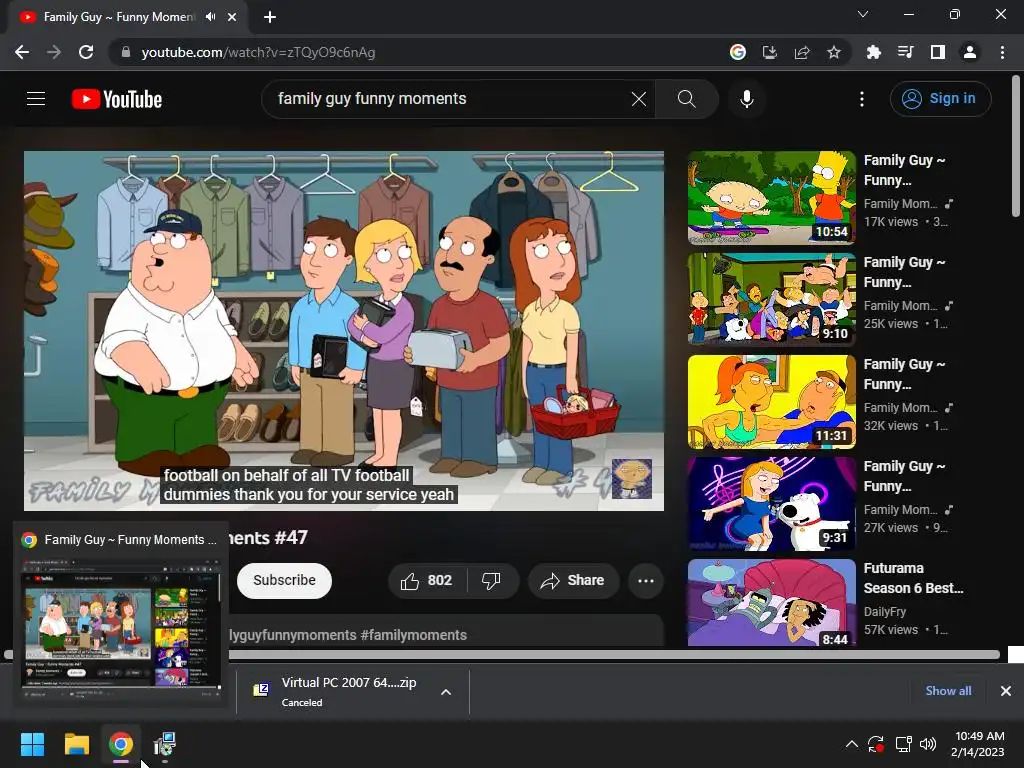
Task: Start voice search with microphone icon
Action: pyautogui.click(x=746, y=99)
